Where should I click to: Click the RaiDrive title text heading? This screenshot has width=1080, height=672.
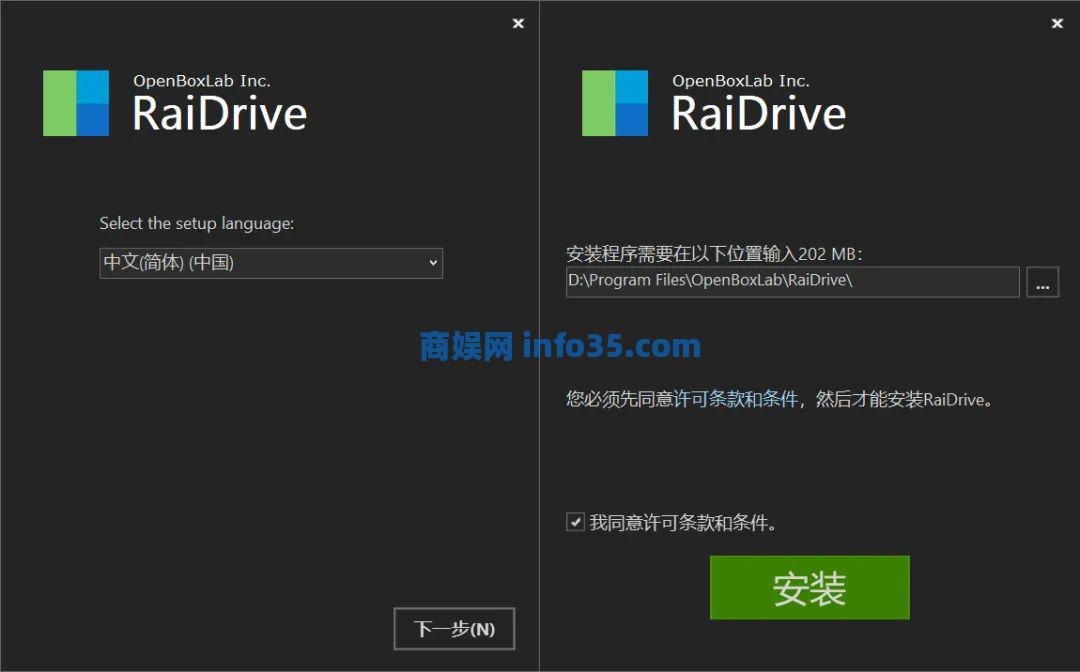[x=220, y=113]
